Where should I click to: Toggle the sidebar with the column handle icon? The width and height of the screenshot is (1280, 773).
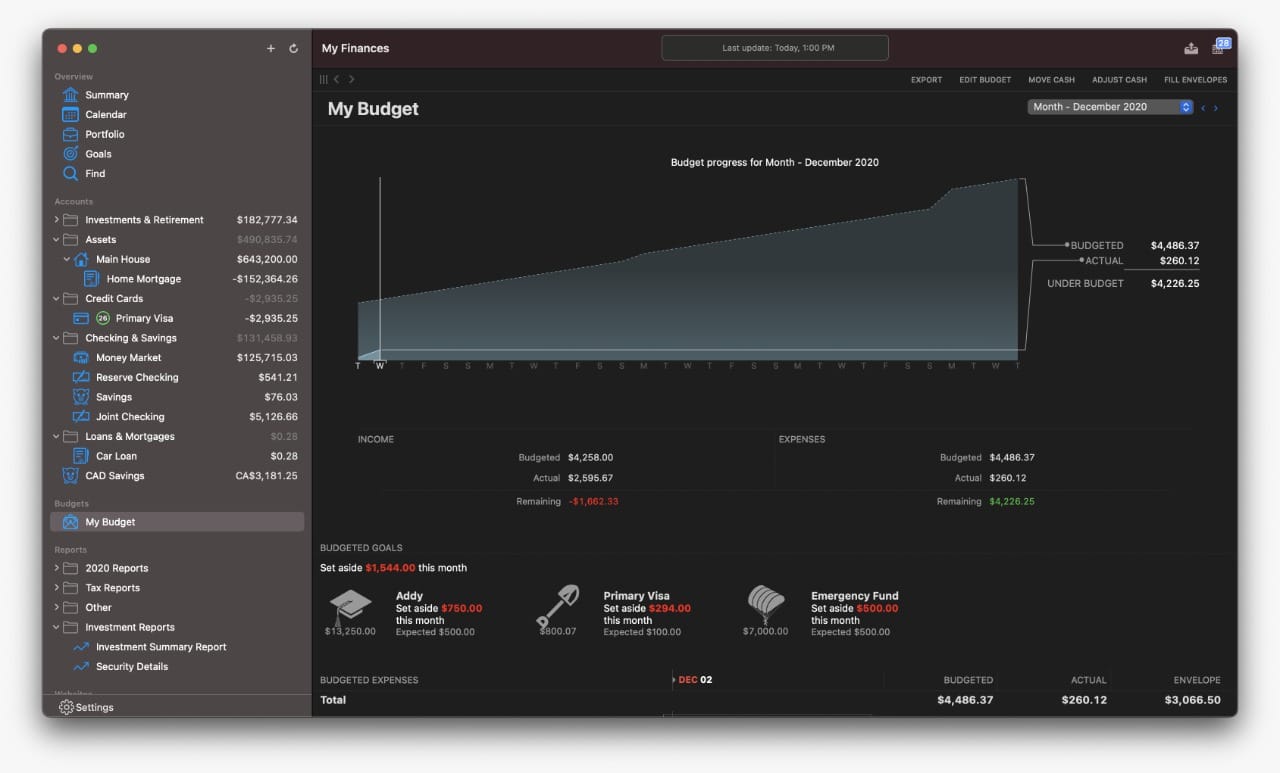pyautogui.click(x=324, y=79)
